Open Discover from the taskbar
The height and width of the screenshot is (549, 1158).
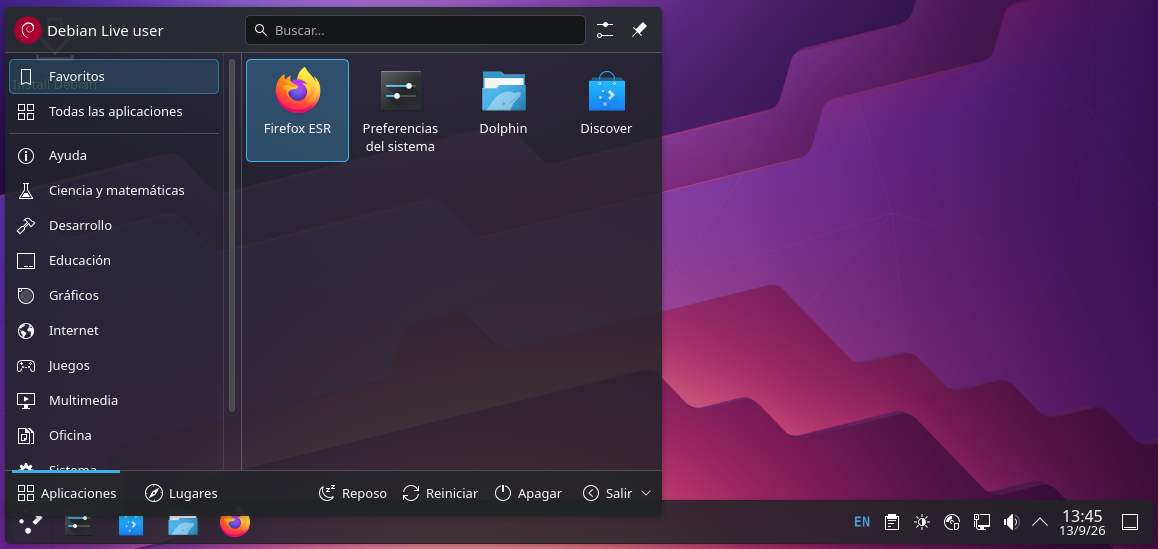click(x=131, y=524)
